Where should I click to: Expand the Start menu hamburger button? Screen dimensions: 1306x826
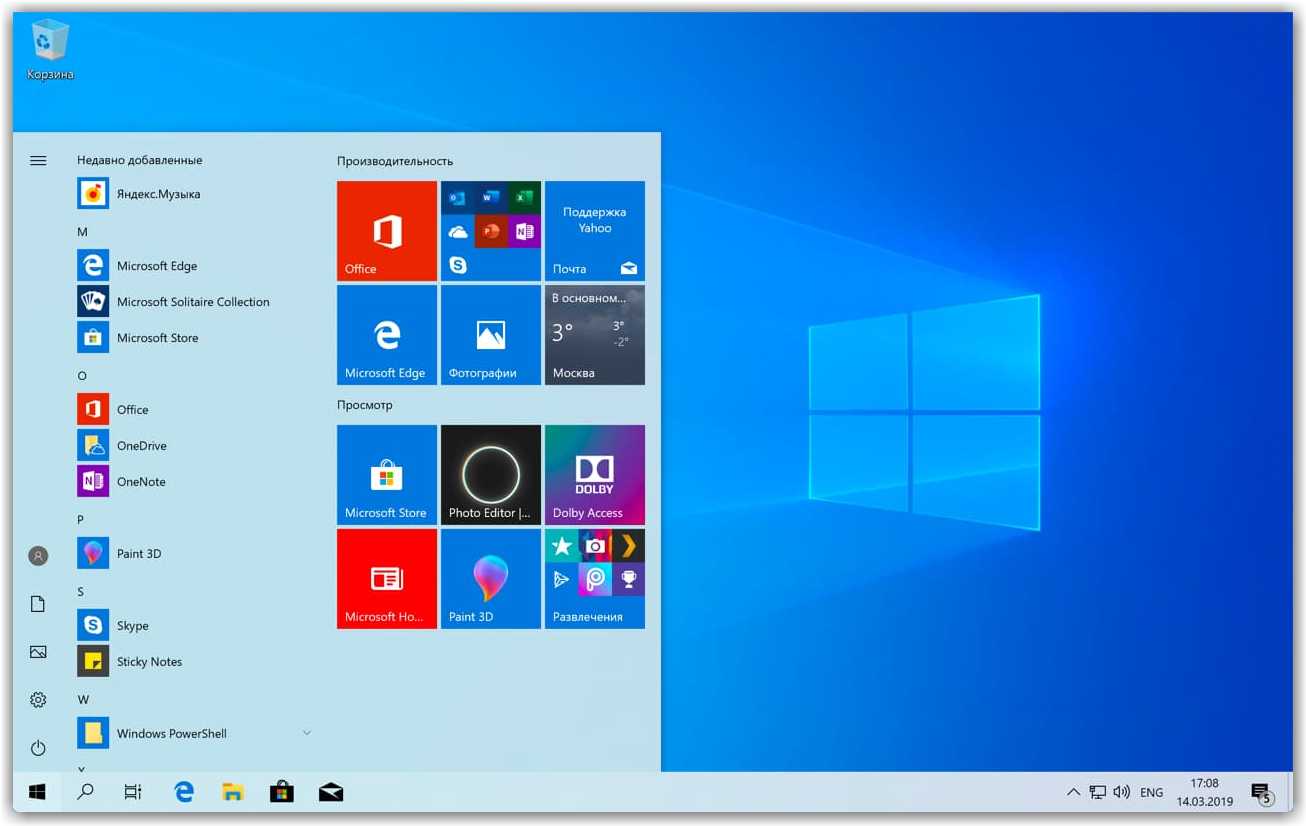(x=38, y=160)
